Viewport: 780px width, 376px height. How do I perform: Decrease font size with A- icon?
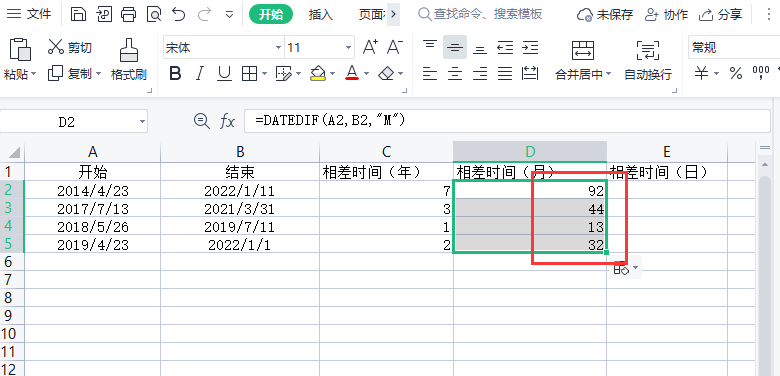395,47
